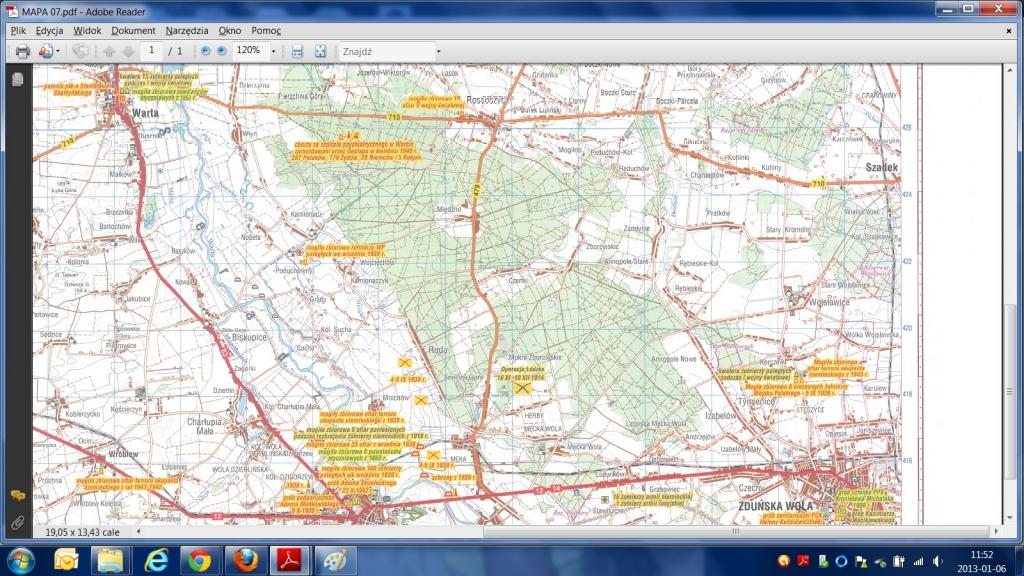The image size is (1024, 576).
Task: Click the page size label 19,05 x 13,43 cale
Action: point(82,532)
